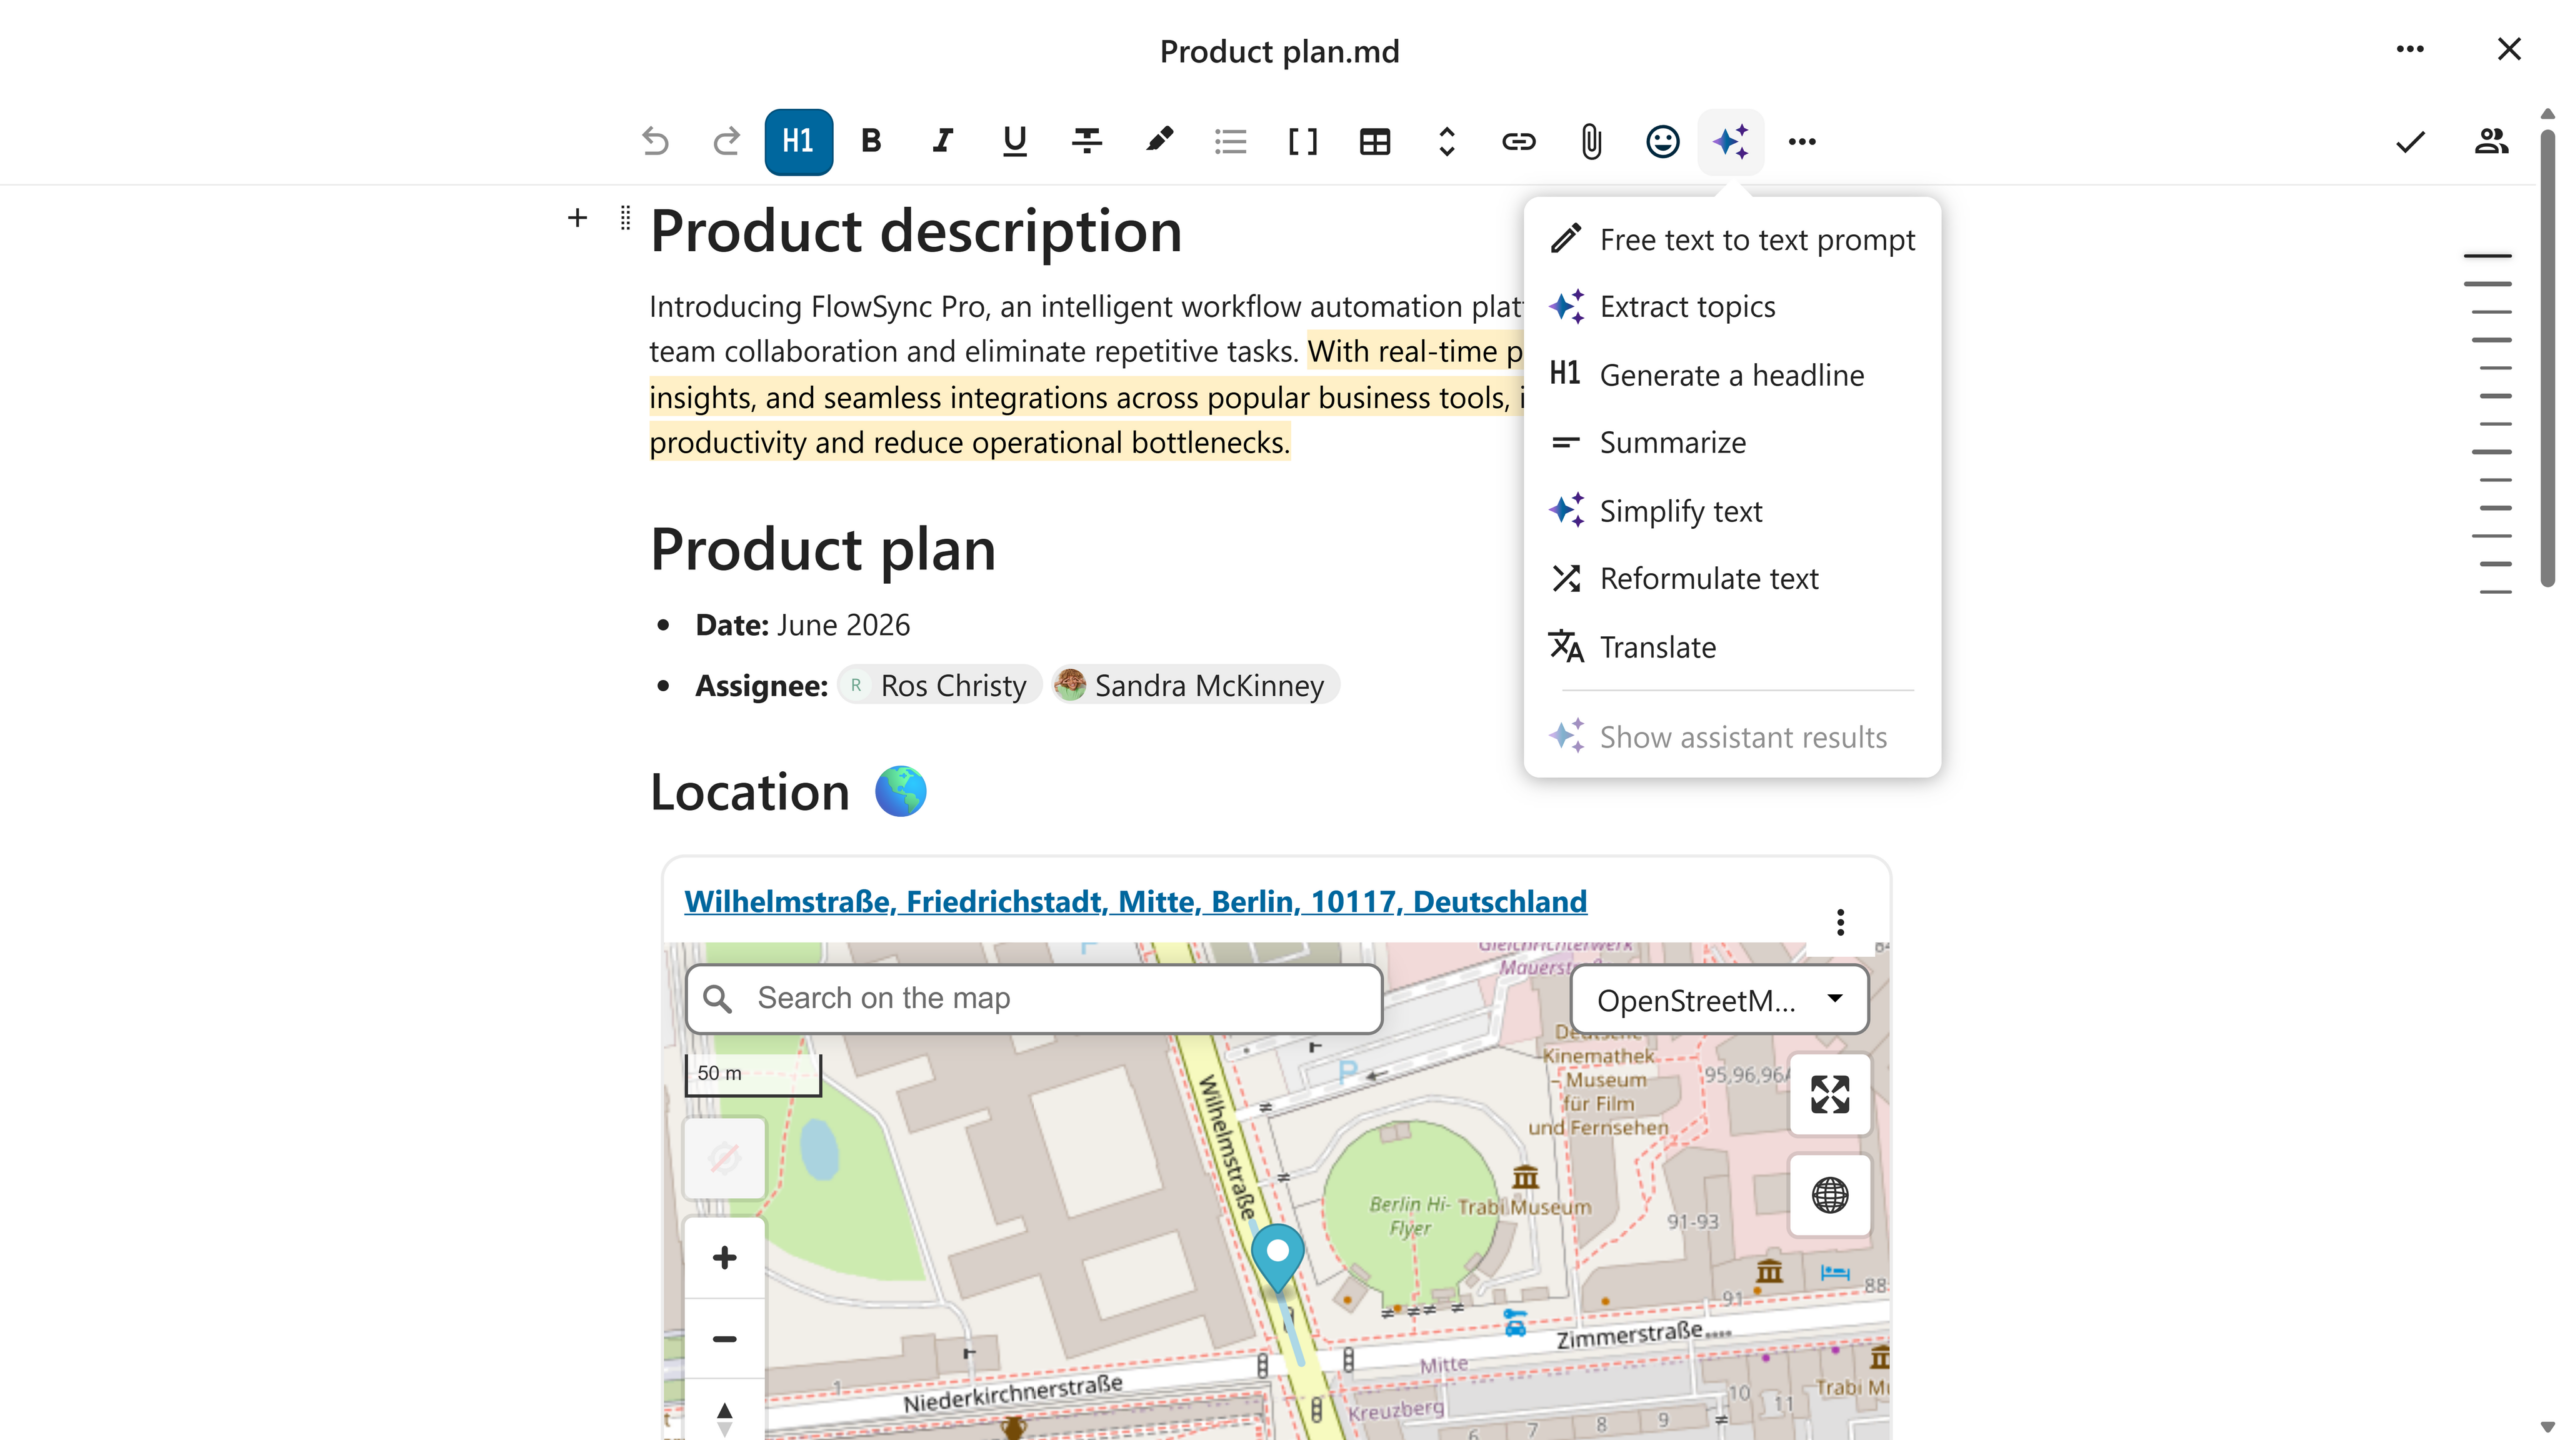Open the emoji picker
Viewport: 2560px width, 1440px height.
point(1662,141)
